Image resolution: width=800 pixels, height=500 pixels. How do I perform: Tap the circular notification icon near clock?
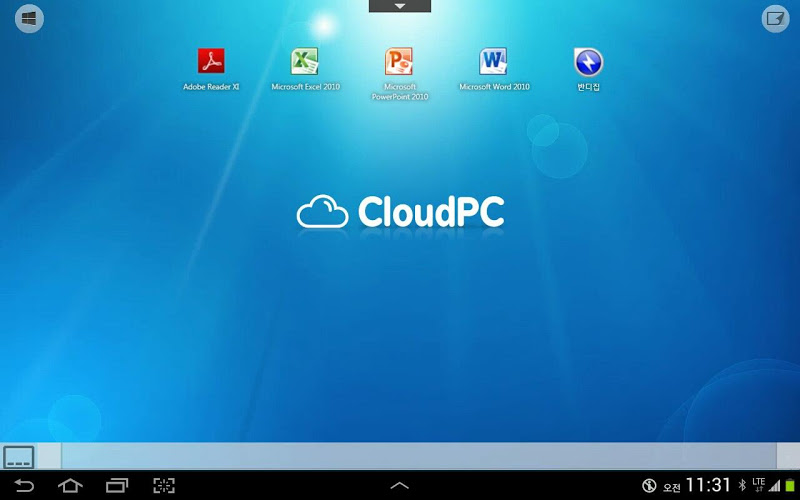click(x=648, y=485)
